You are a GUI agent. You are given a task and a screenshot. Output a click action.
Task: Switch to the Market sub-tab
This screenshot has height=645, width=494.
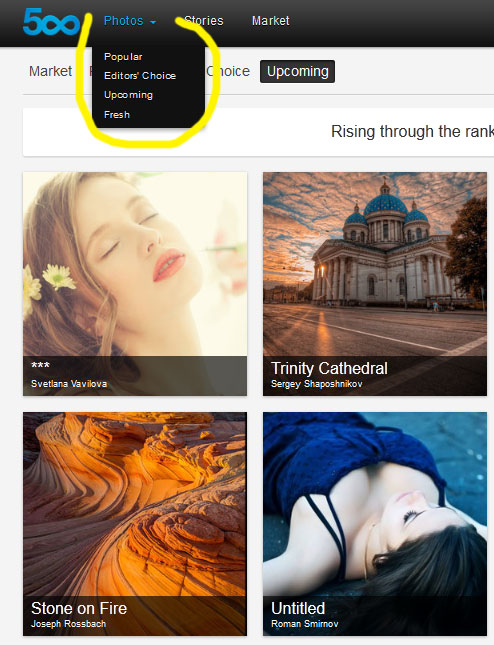click(51, 71)
